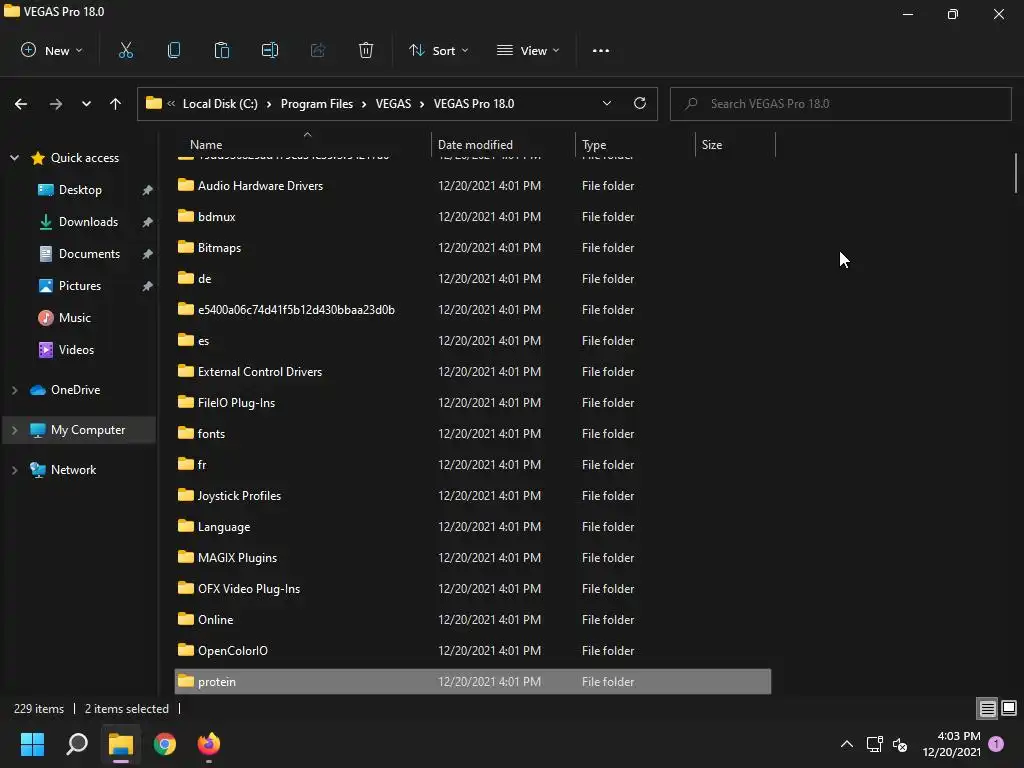Viewport: 1024px width, 768px height.
Task: Click the vertical scrollbar thumb
Action: pyautogui.click(x=1016, y=173)
